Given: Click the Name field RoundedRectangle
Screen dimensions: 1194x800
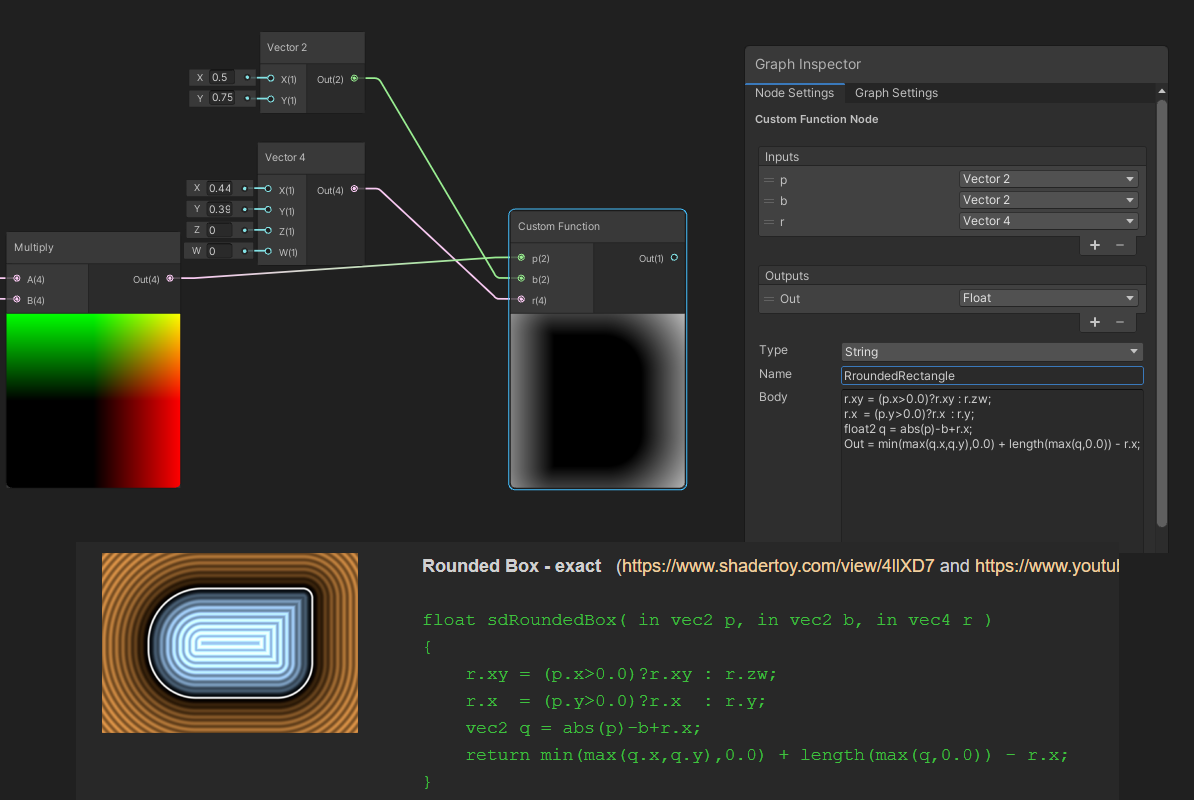Looking at the screenshot, I should point(991,376).
